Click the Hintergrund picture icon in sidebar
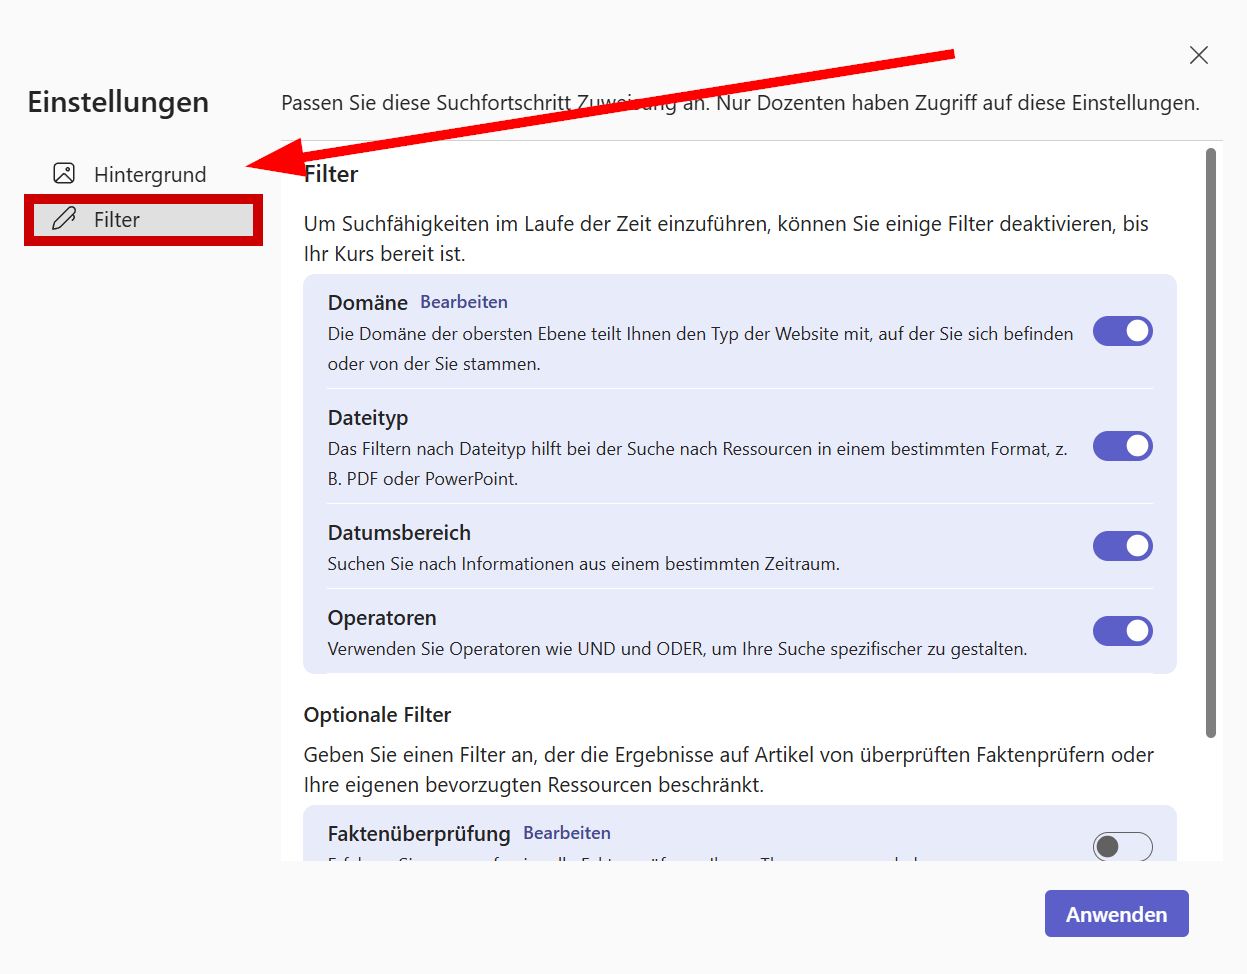Viewport: 1247px width, 974px height. tap(64, 174)
